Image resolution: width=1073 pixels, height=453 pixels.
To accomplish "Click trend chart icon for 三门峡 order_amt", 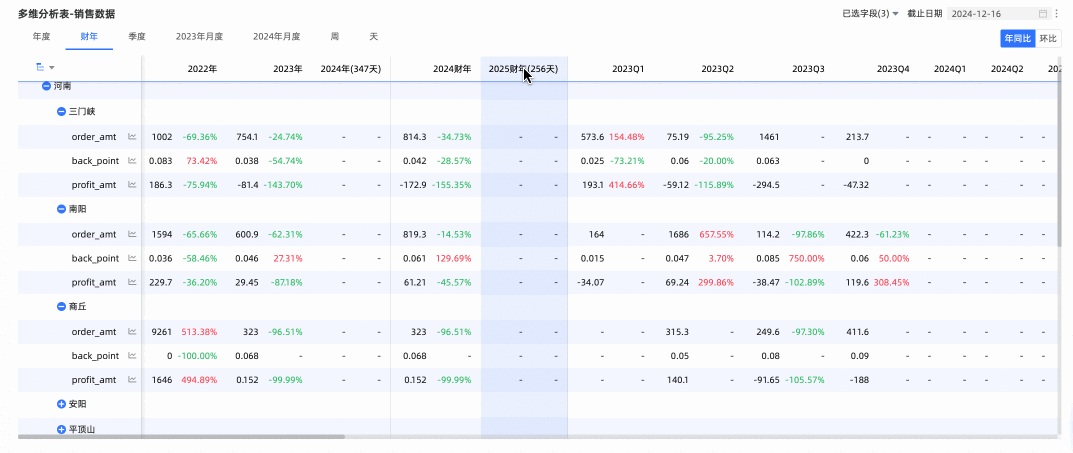I will pyautogui.click(x=132, y=137).
